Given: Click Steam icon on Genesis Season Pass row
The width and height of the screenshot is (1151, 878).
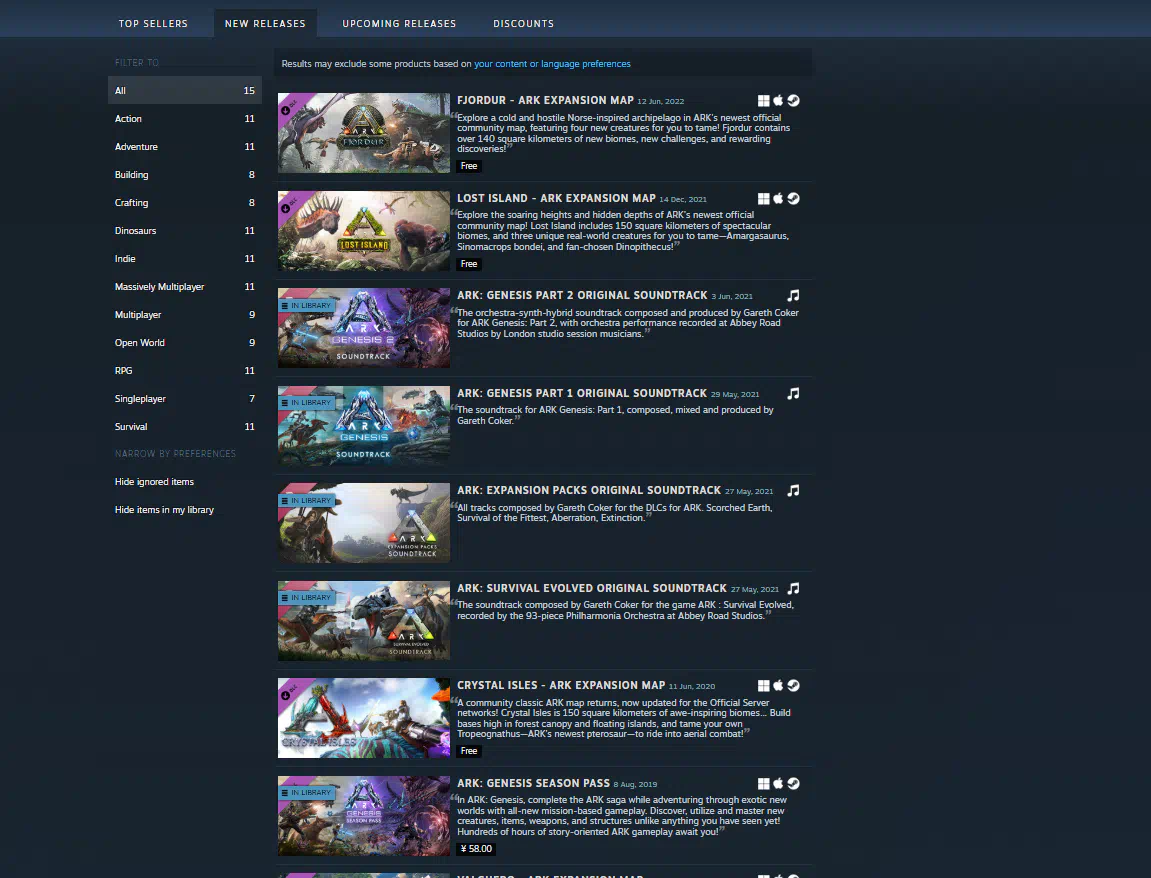Looking at the screenshot, I should pyautogui.click(x=794, y=783).
